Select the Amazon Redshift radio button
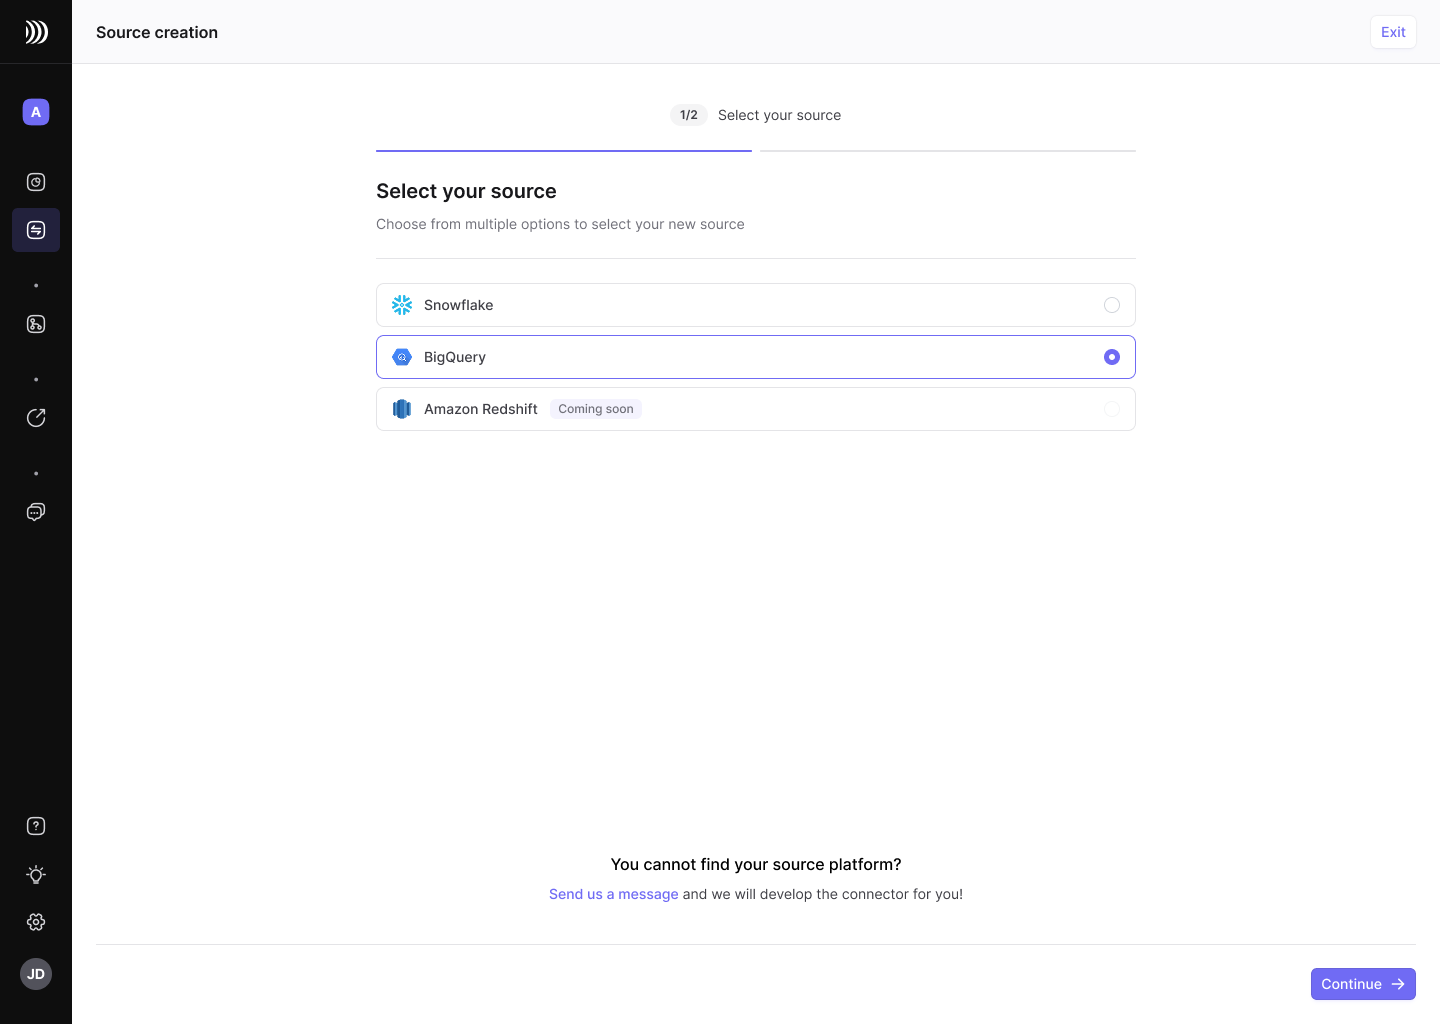1440x1024 pixels. click(1111, 409)
